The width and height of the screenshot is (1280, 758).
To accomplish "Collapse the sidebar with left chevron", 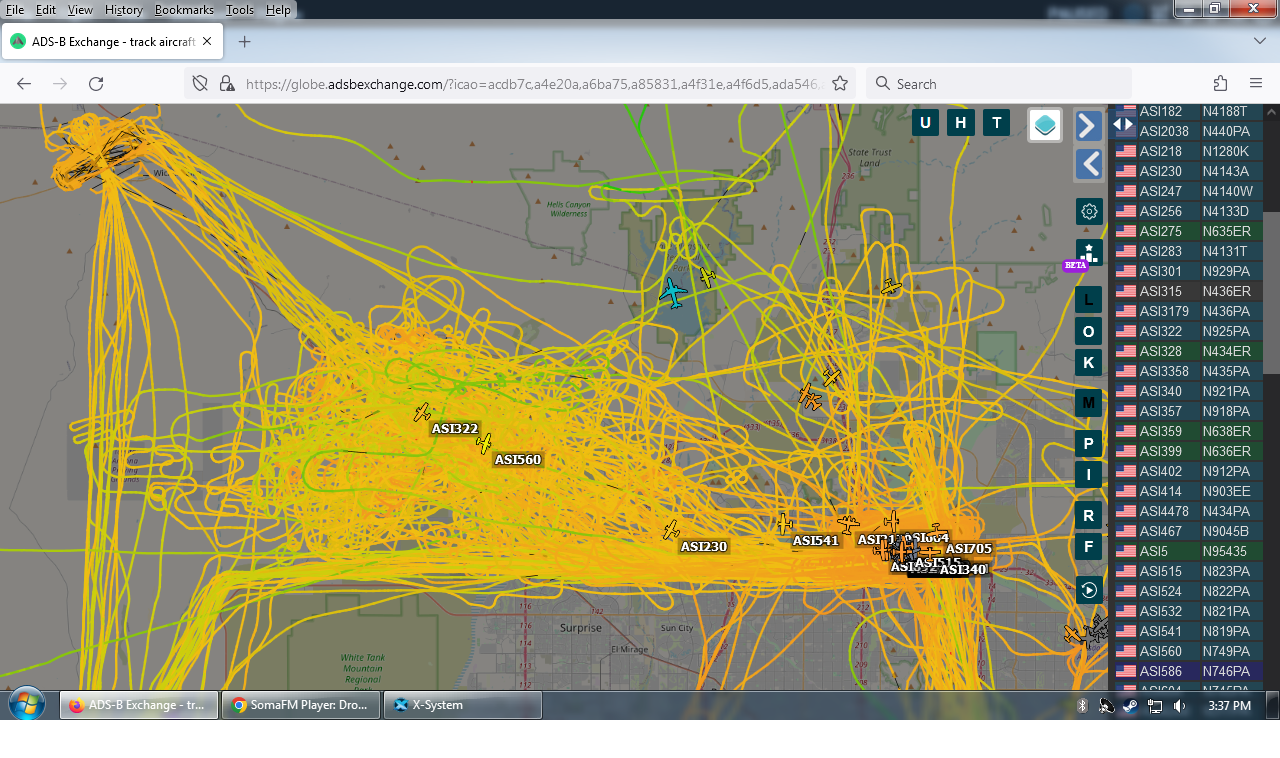I will 1089,164.
